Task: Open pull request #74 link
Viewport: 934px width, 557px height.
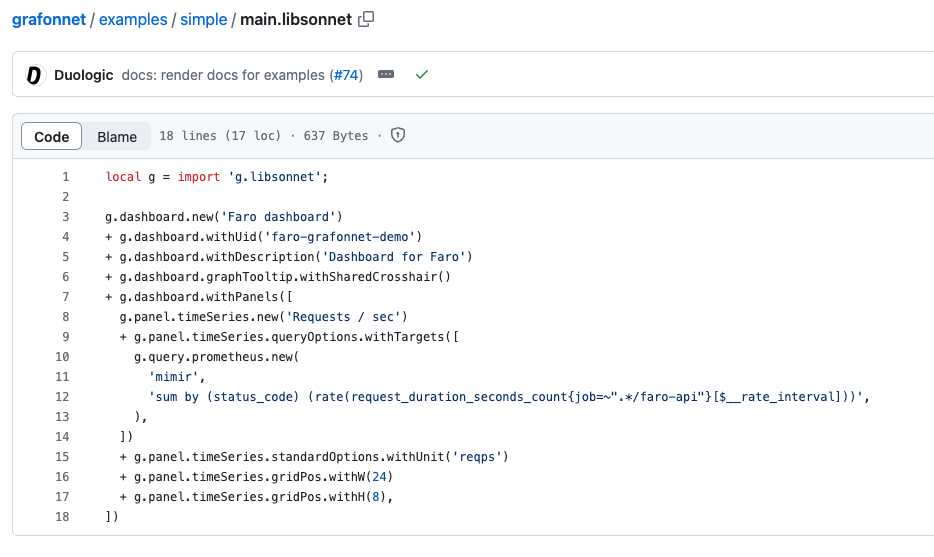Action: (x=345, y=75)
